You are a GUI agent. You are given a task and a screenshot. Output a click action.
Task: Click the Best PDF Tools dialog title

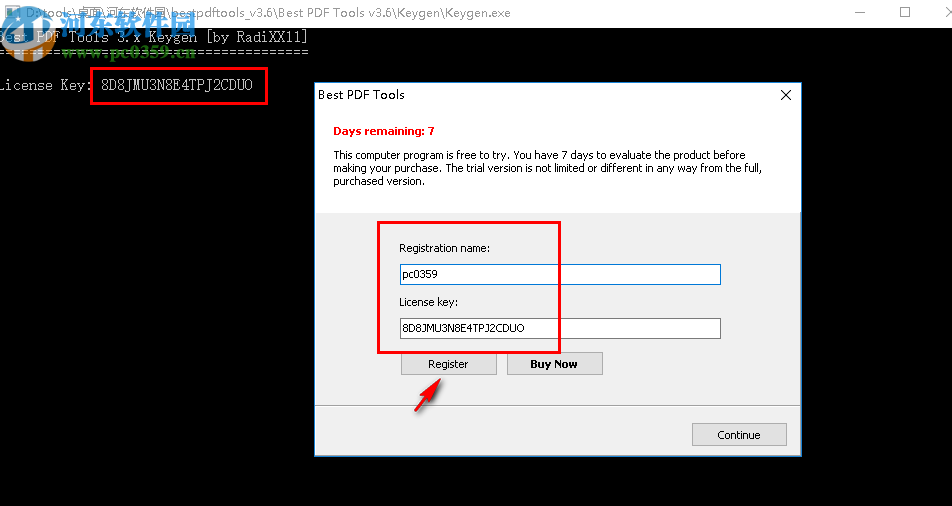pyautogui.click(x=361, y=95)
